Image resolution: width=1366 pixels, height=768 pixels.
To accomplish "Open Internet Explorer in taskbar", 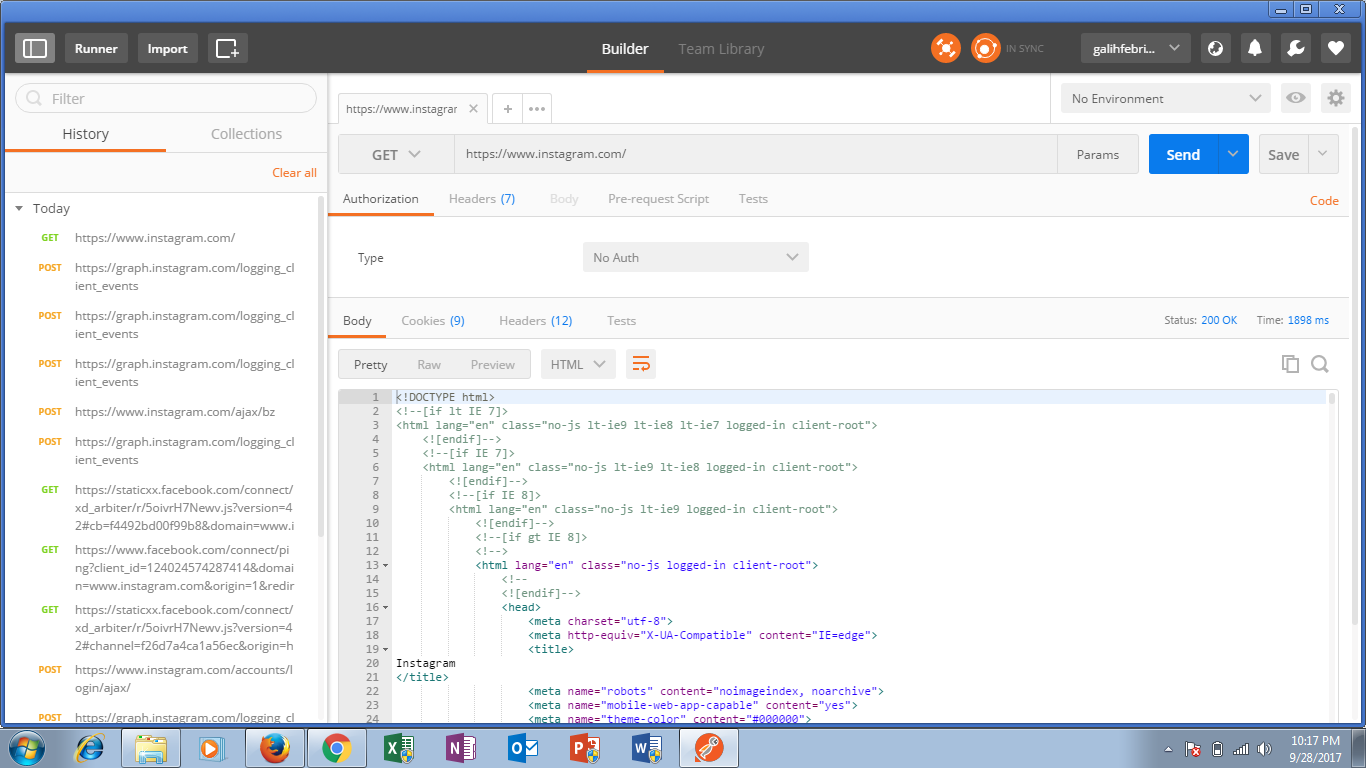I will coord(90,747).
